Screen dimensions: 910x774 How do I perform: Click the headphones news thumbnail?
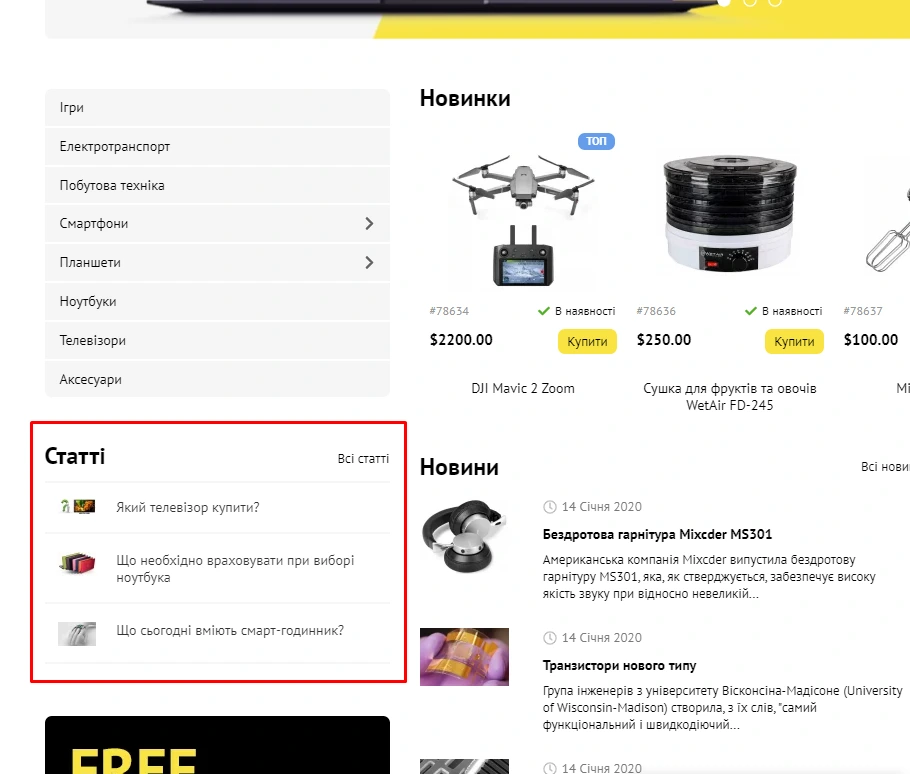pos(464,536)
